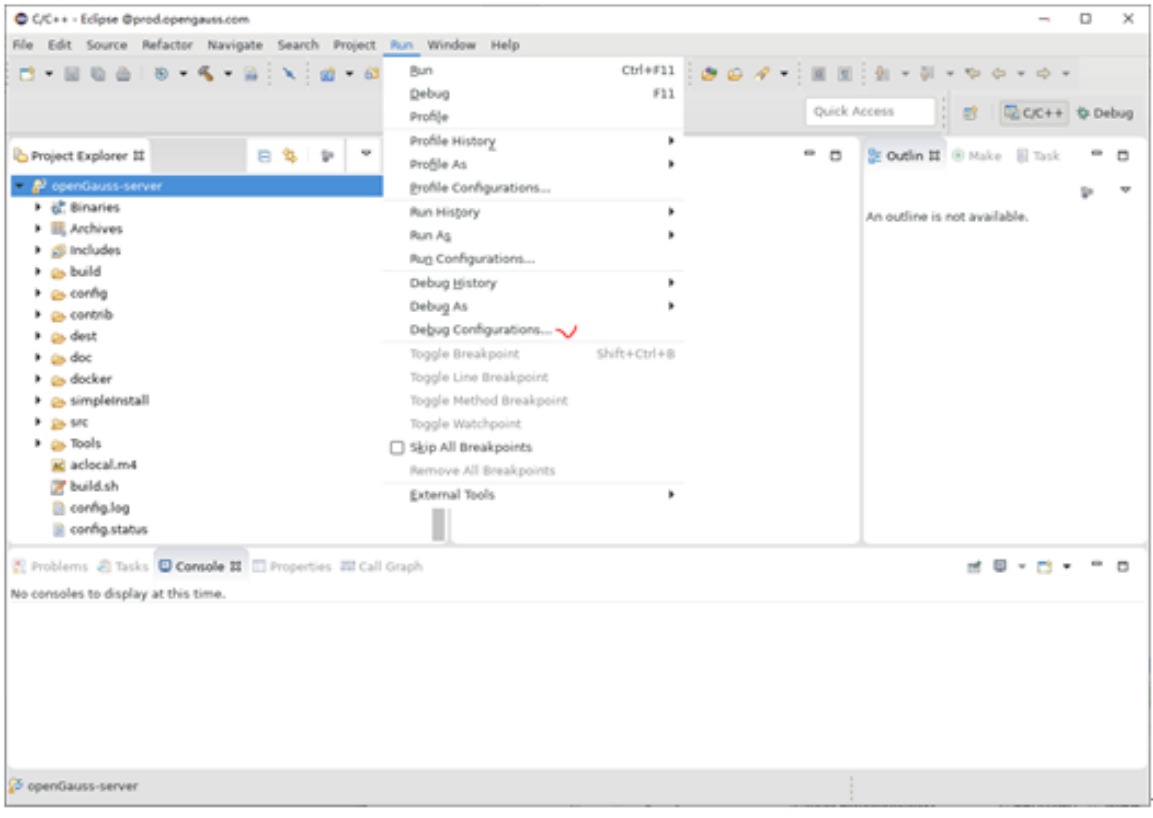Screen dimensions: 1153x818
Task: Choose Profile Configurations from menu
Action: pos(479,188)
